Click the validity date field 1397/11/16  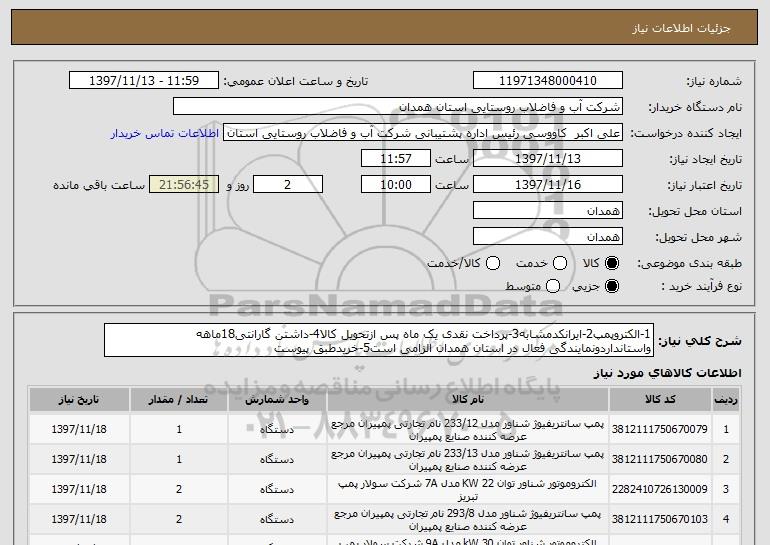tap(548, 185)
